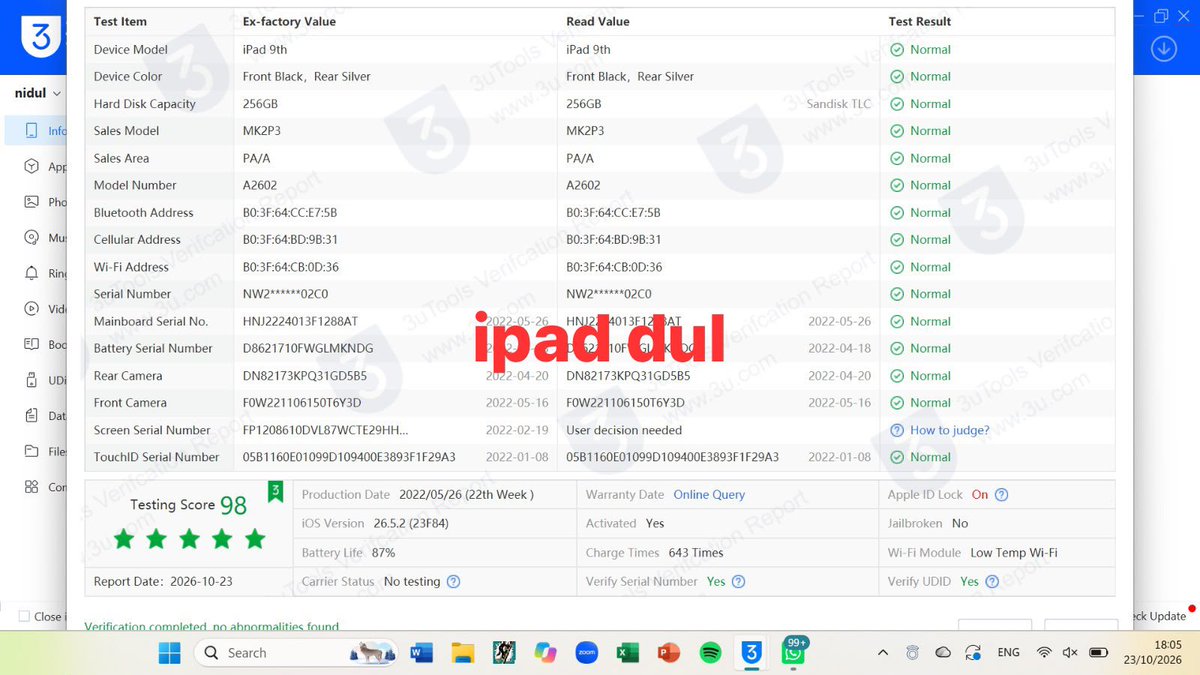Open the Online Query warranty link

pos(709,495)
